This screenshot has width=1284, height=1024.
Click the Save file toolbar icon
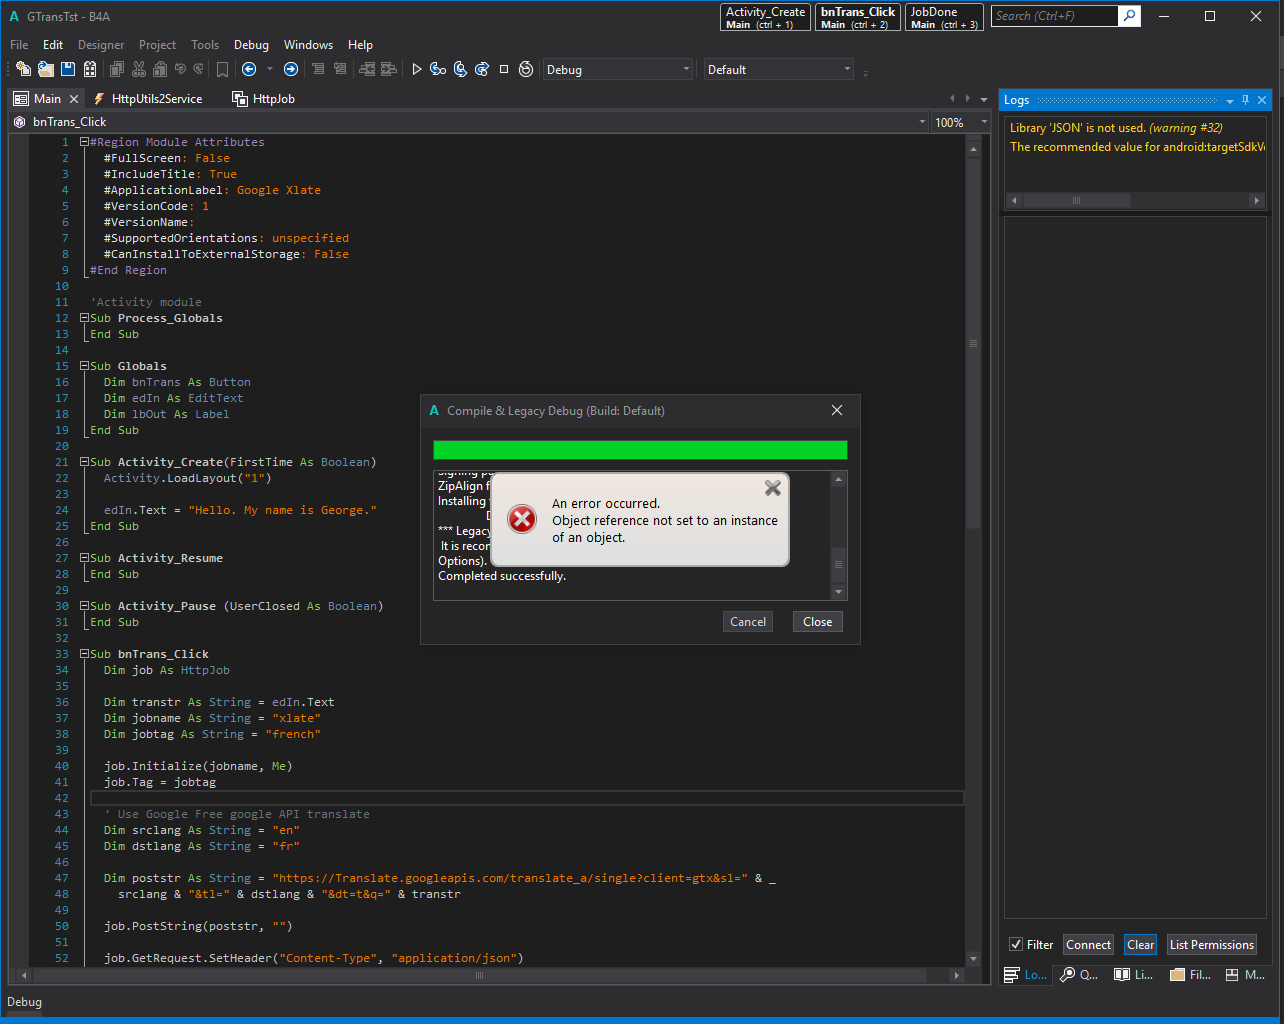[x=68, y=69]
